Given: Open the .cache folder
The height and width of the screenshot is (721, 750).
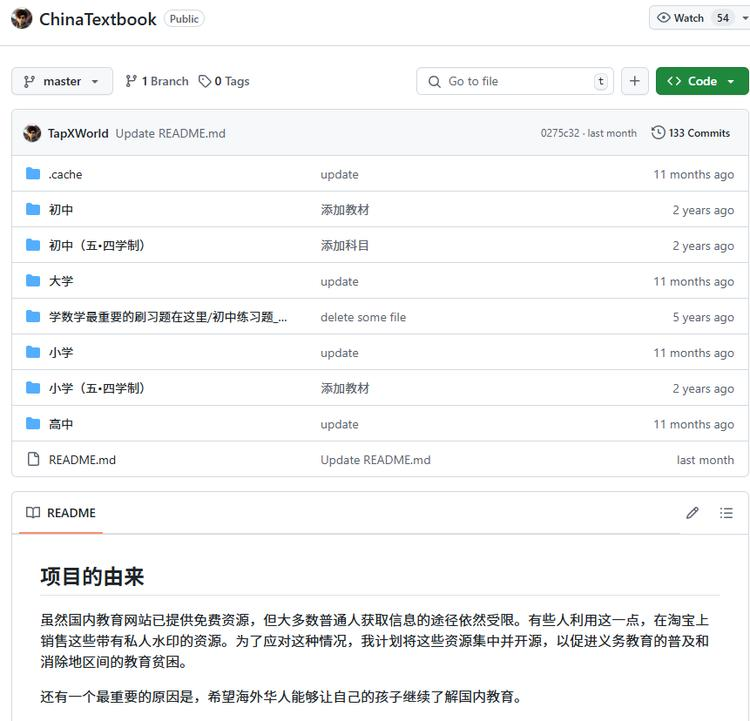Looking at the screenshot, I should tap(65, 175).
